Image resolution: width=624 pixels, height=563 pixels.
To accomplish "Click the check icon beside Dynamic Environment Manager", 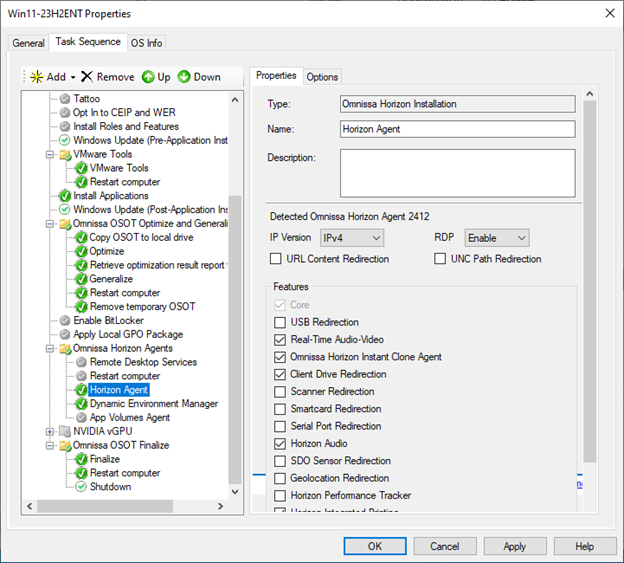I will (x=81, y=404).
